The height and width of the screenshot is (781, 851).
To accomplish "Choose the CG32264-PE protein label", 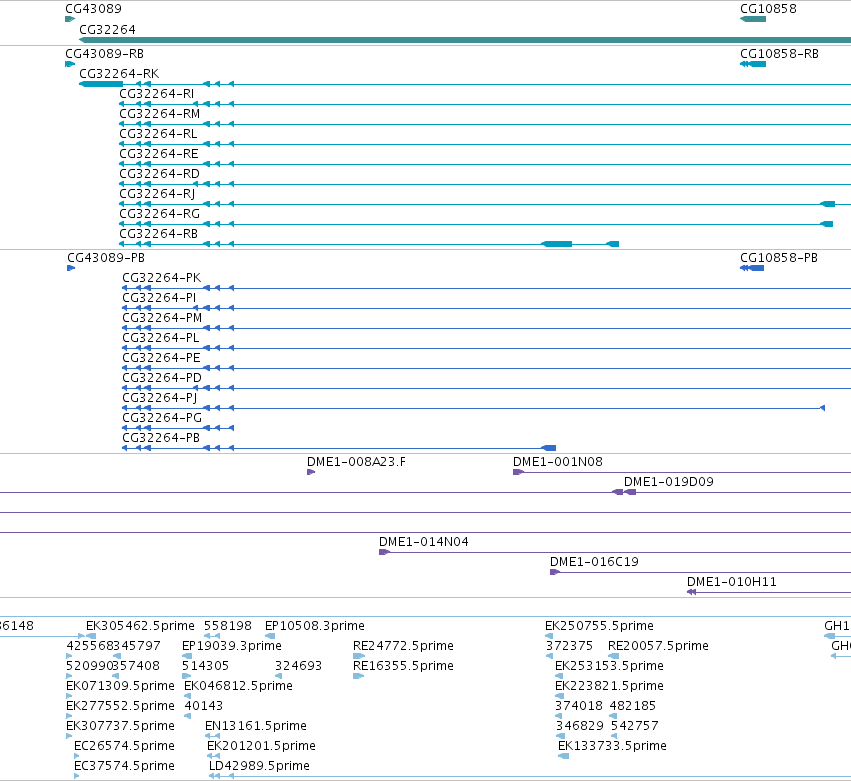I will coord(161,358).
